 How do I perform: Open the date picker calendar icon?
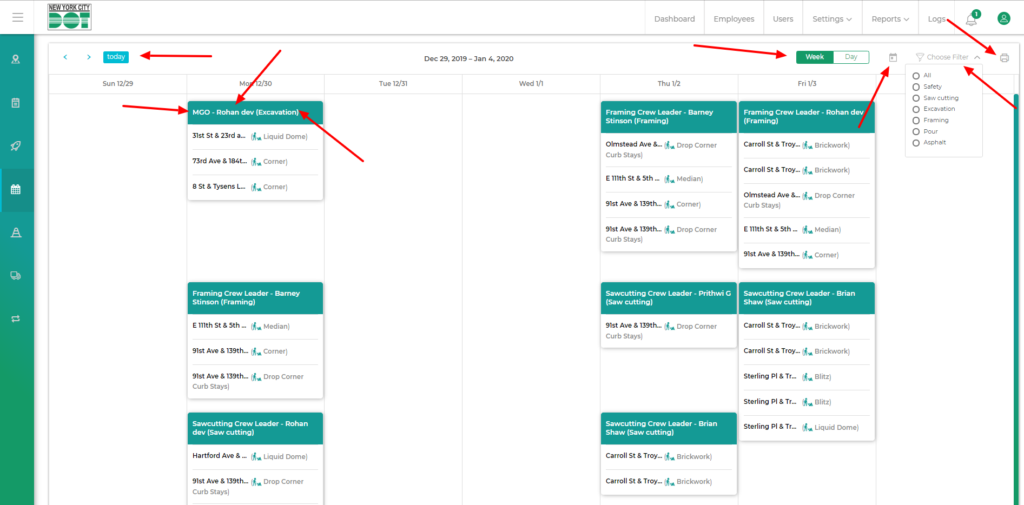(x=892, y=58)
